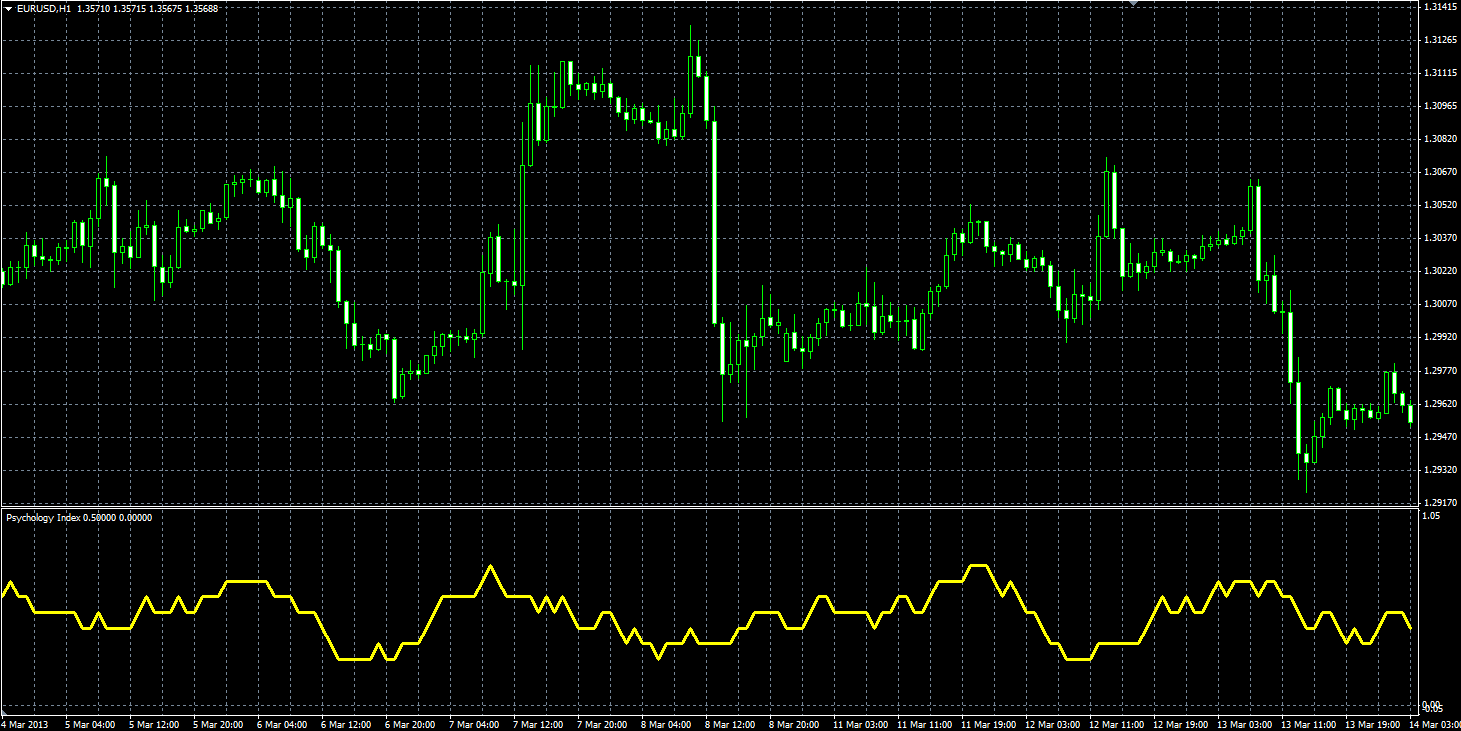Click the 1.31115 price axis label
1461x731 pixels.
tap(1440, 73)
